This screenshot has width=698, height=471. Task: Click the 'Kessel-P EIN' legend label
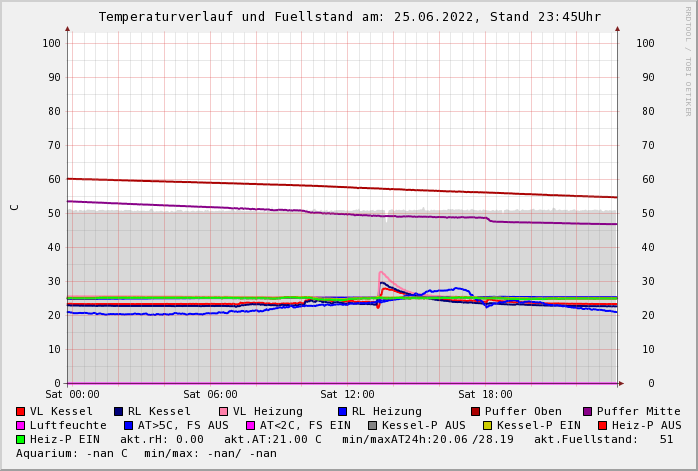point(539,426)
